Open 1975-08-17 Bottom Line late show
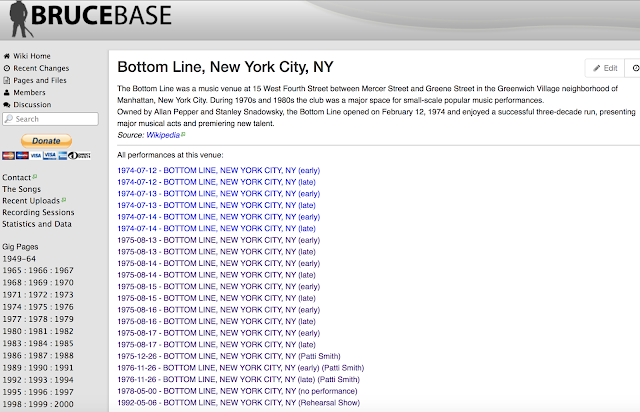This screenshot has height=412, width=640. 216,345
